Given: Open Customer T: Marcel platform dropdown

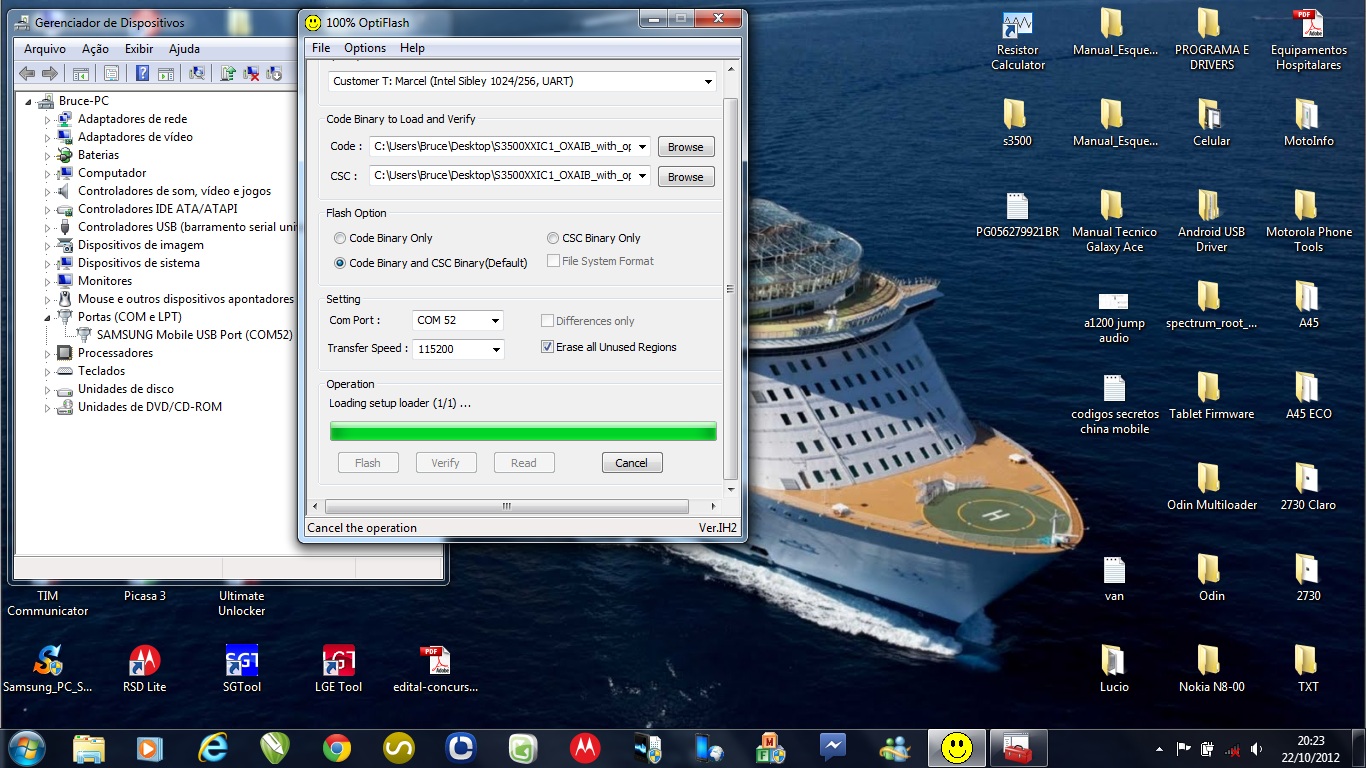Looking at the screenshot, I should 522,81.
